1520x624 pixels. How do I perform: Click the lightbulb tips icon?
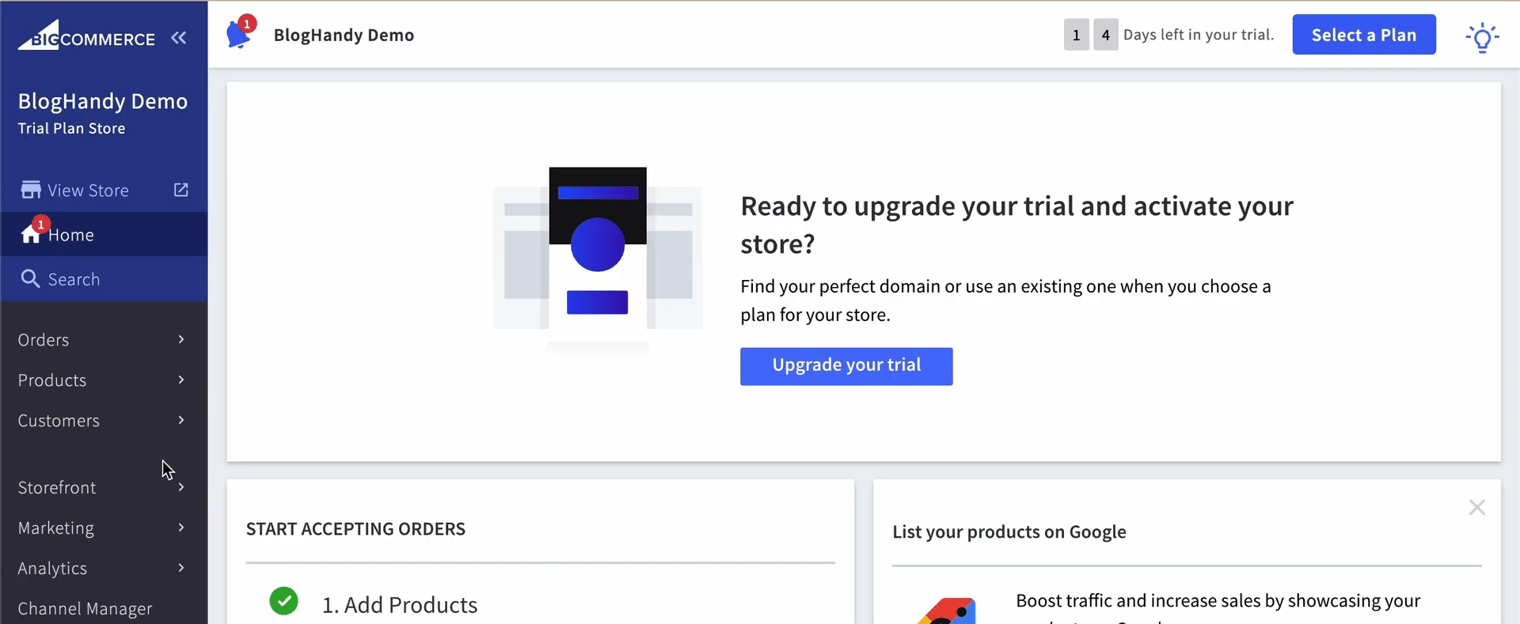click(1482, 38)
